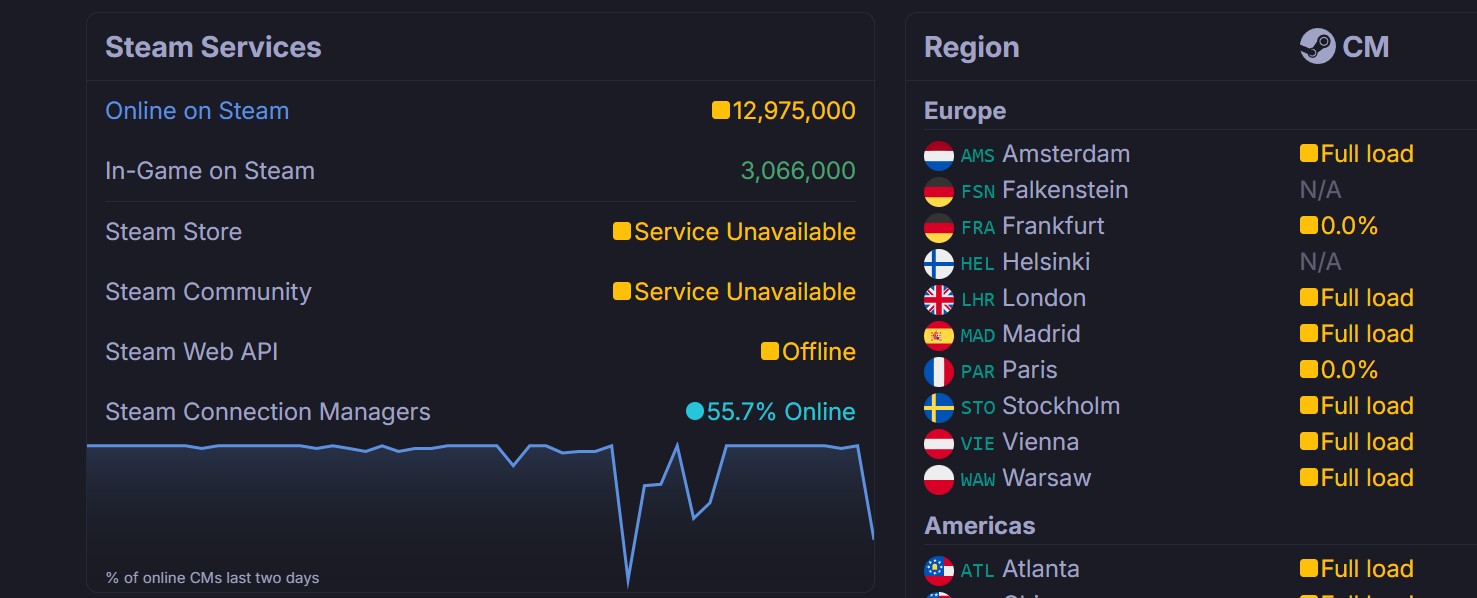This screenshot has height=598, width=1477.
Task: Click the Atlanta flag icon
Action: pos(939,570)
